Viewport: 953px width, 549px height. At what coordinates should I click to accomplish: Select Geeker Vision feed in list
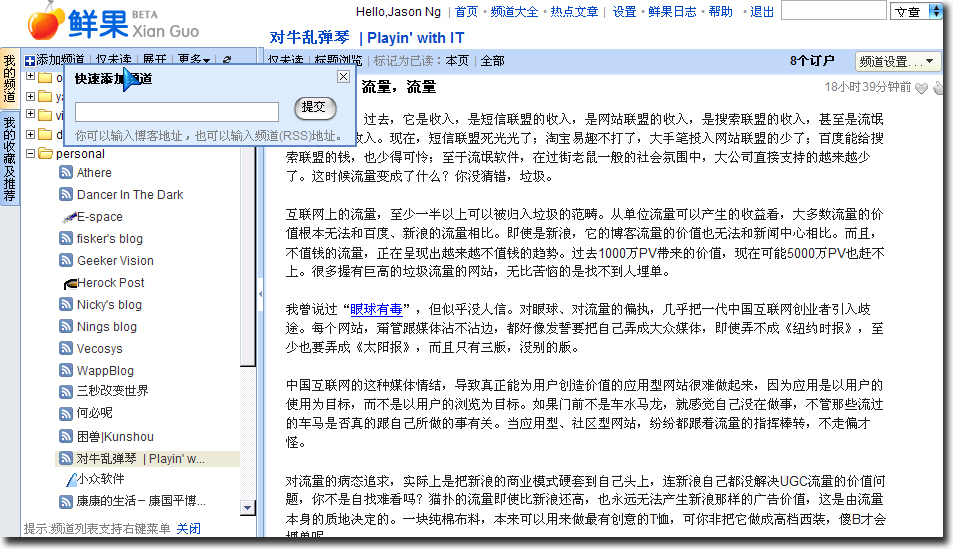[115, 261]
